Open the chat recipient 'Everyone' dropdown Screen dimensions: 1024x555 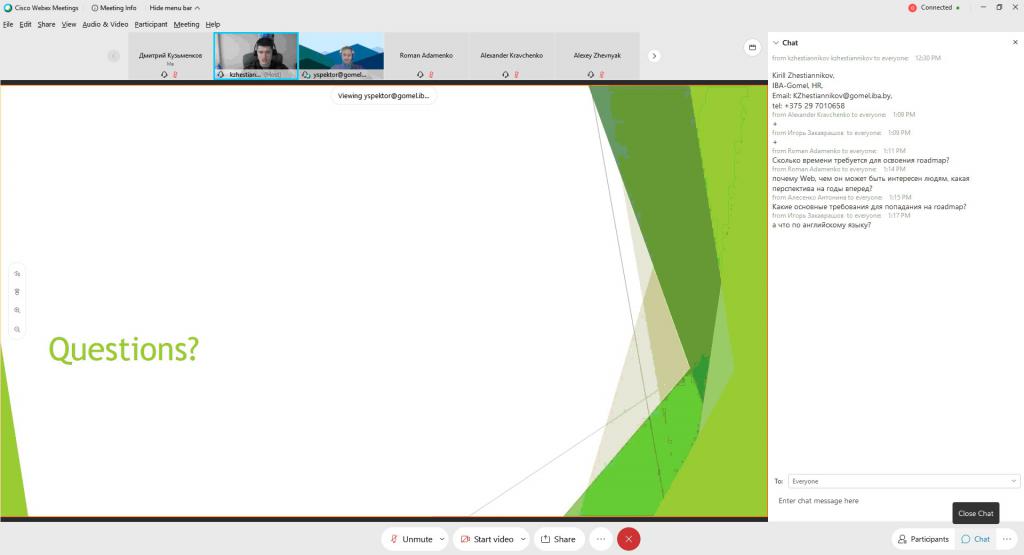click(x=903, y=481)
